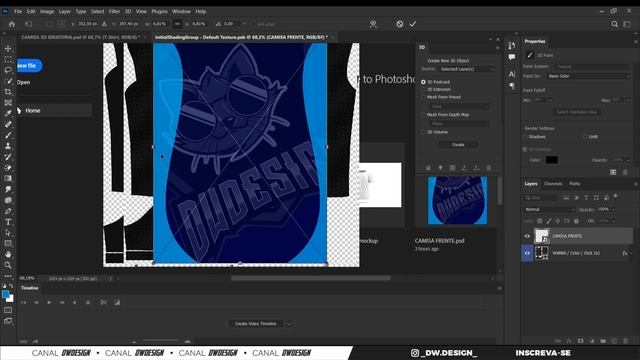Select the 3D Extrusion radio button

(x=423, y=89)
